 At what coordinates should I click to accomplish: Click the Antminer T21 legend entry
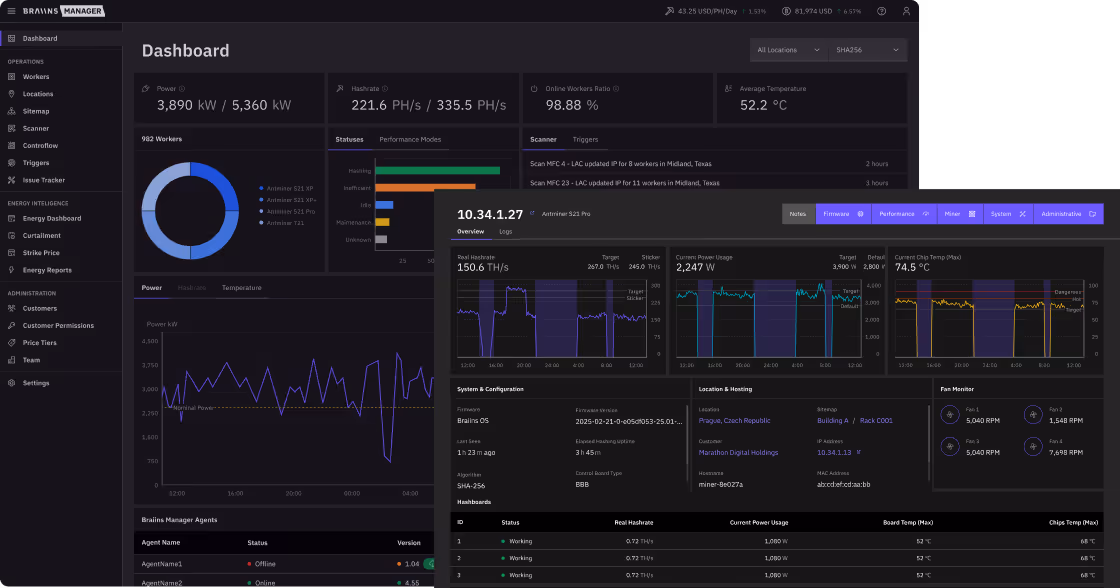point(281,223)
